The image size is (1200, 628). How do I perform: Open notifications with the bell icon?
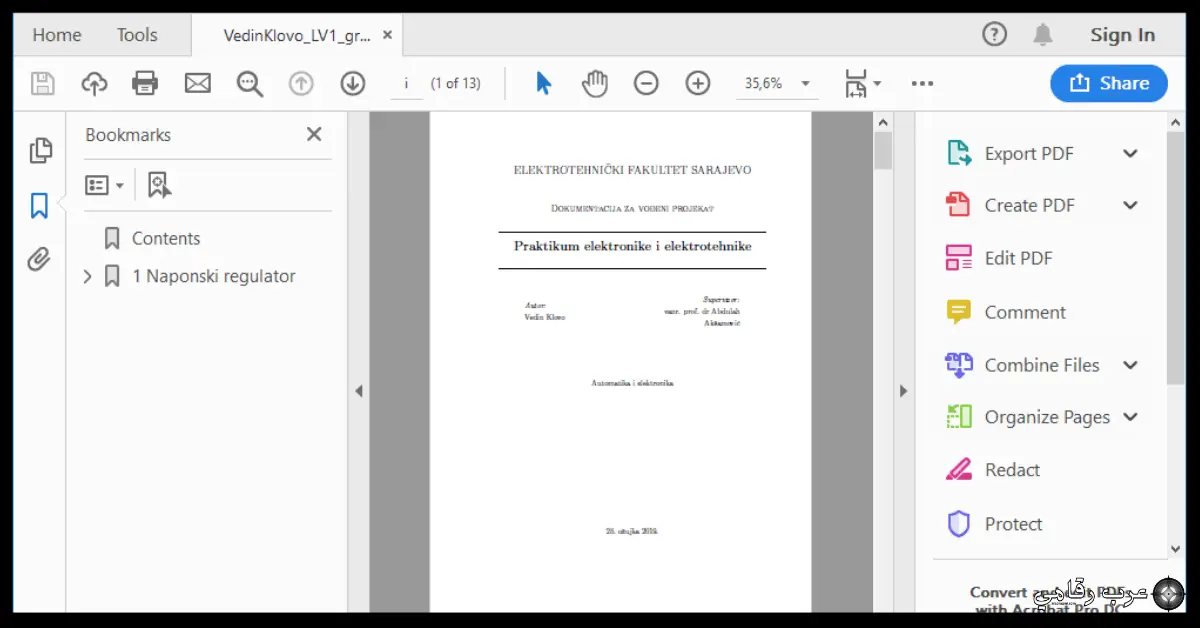[1043, 34]
